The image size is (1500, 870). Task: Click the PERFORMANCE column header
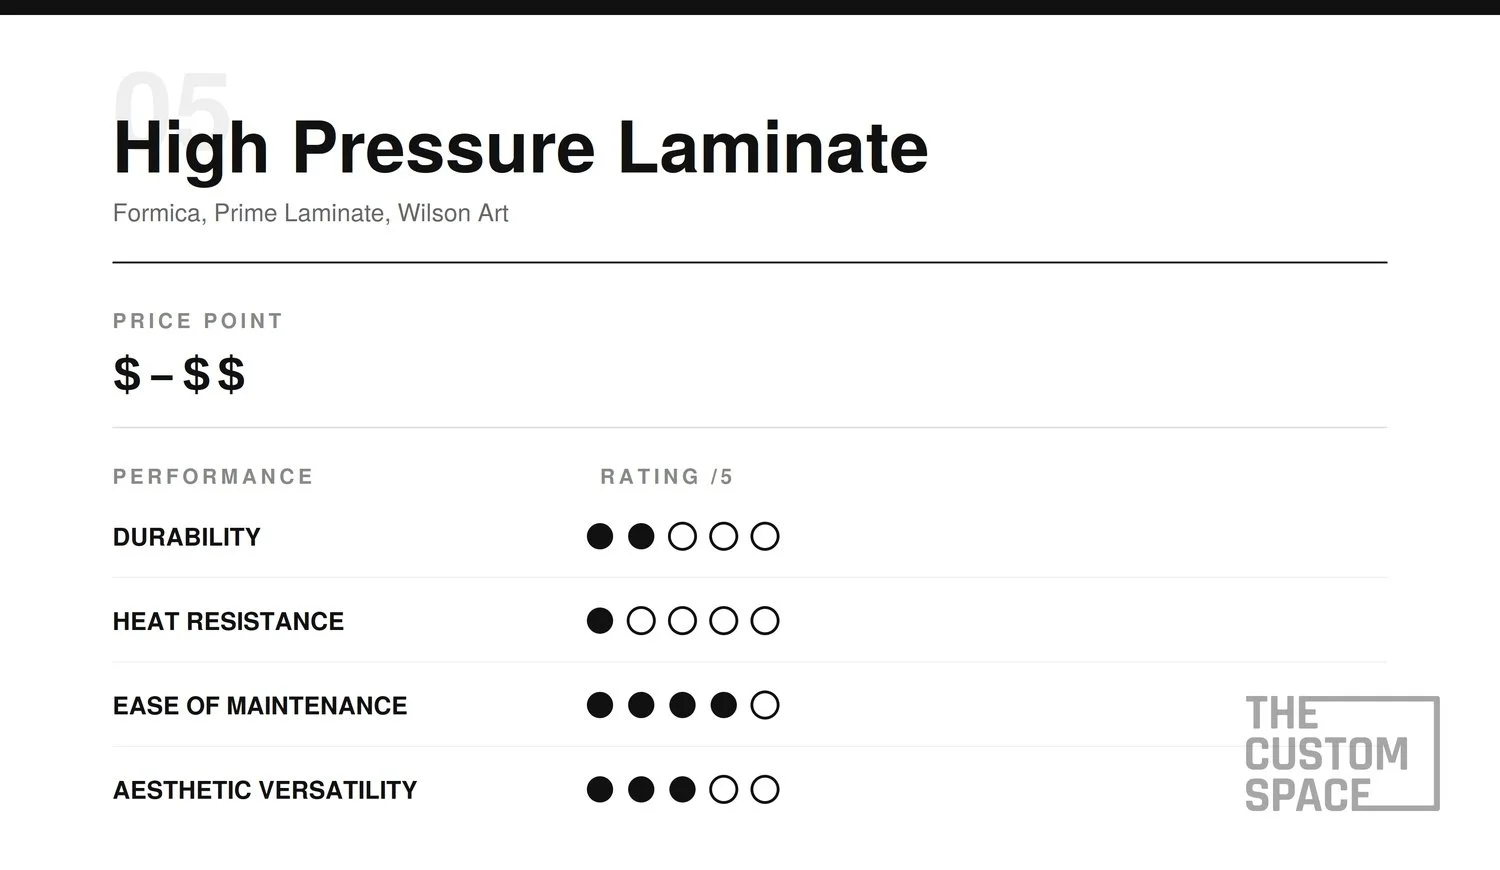[213, 476]
